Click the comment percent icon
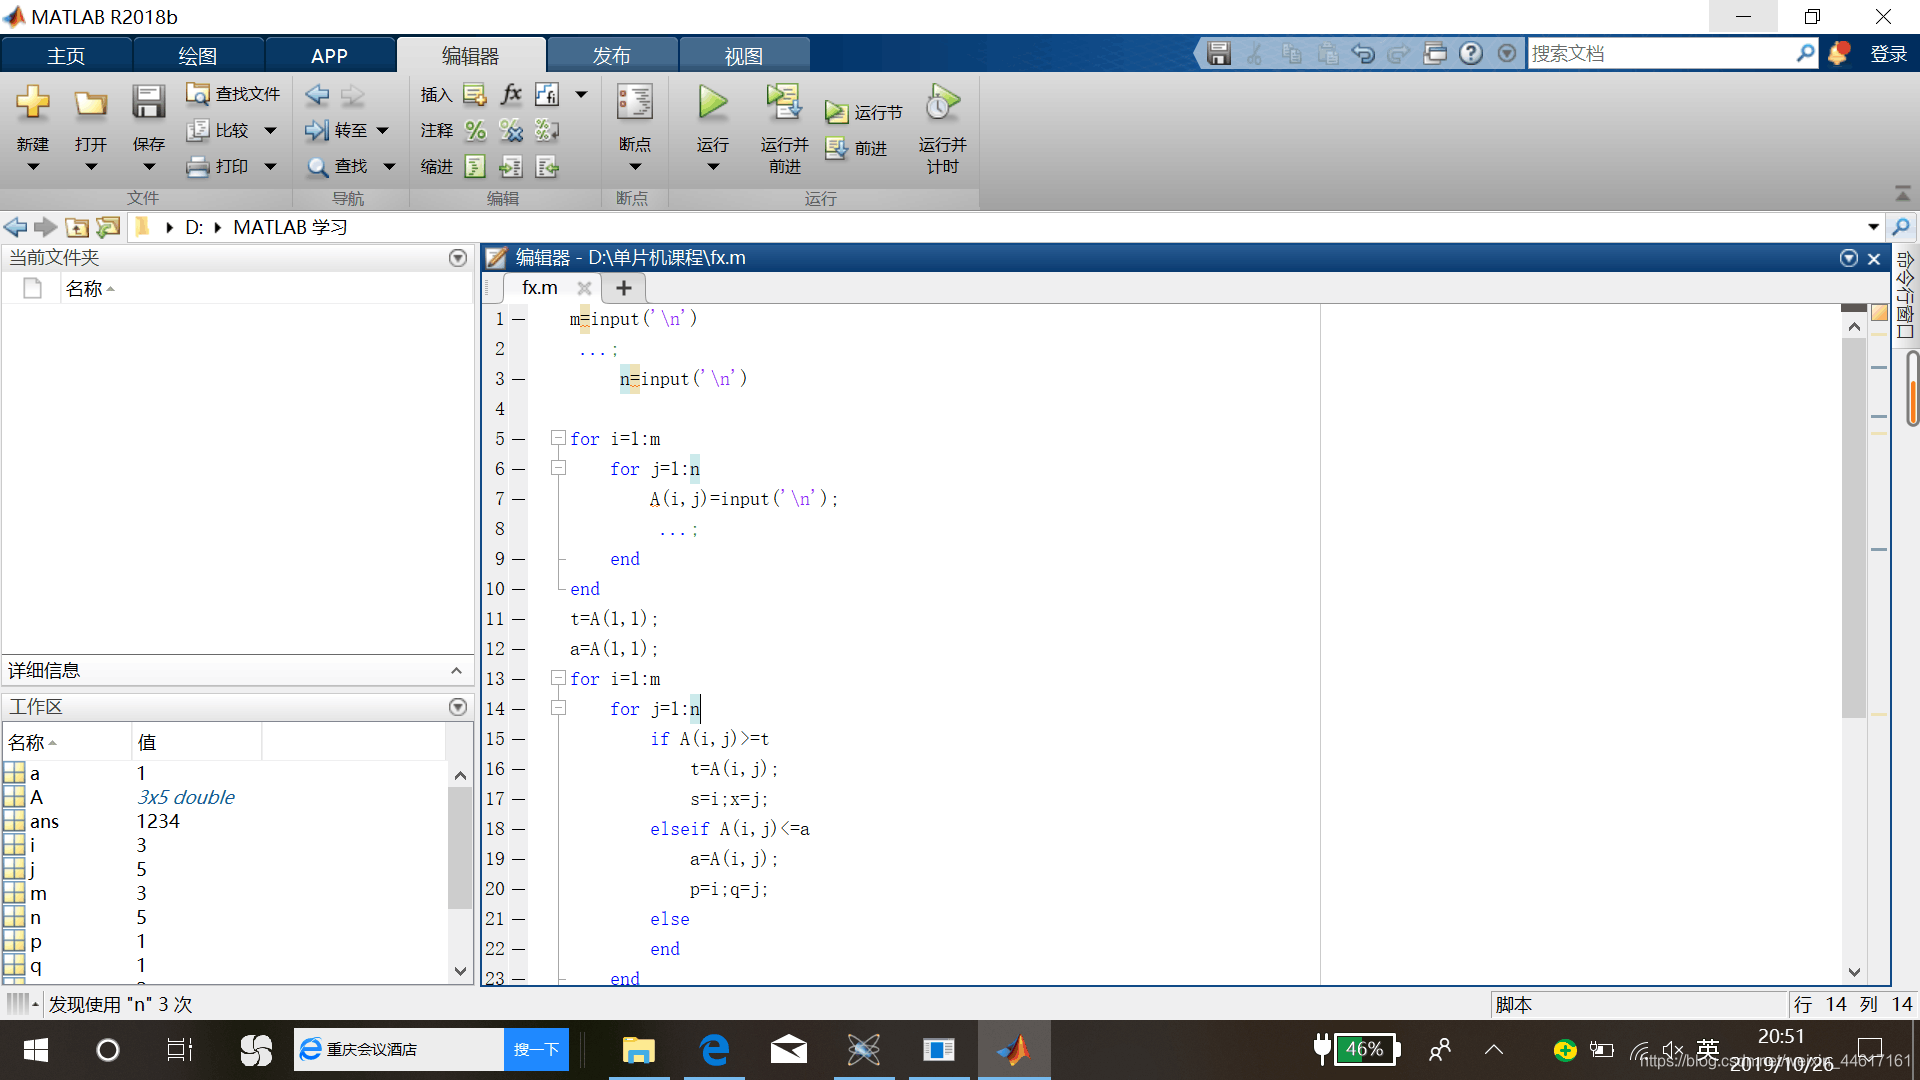 476,131
